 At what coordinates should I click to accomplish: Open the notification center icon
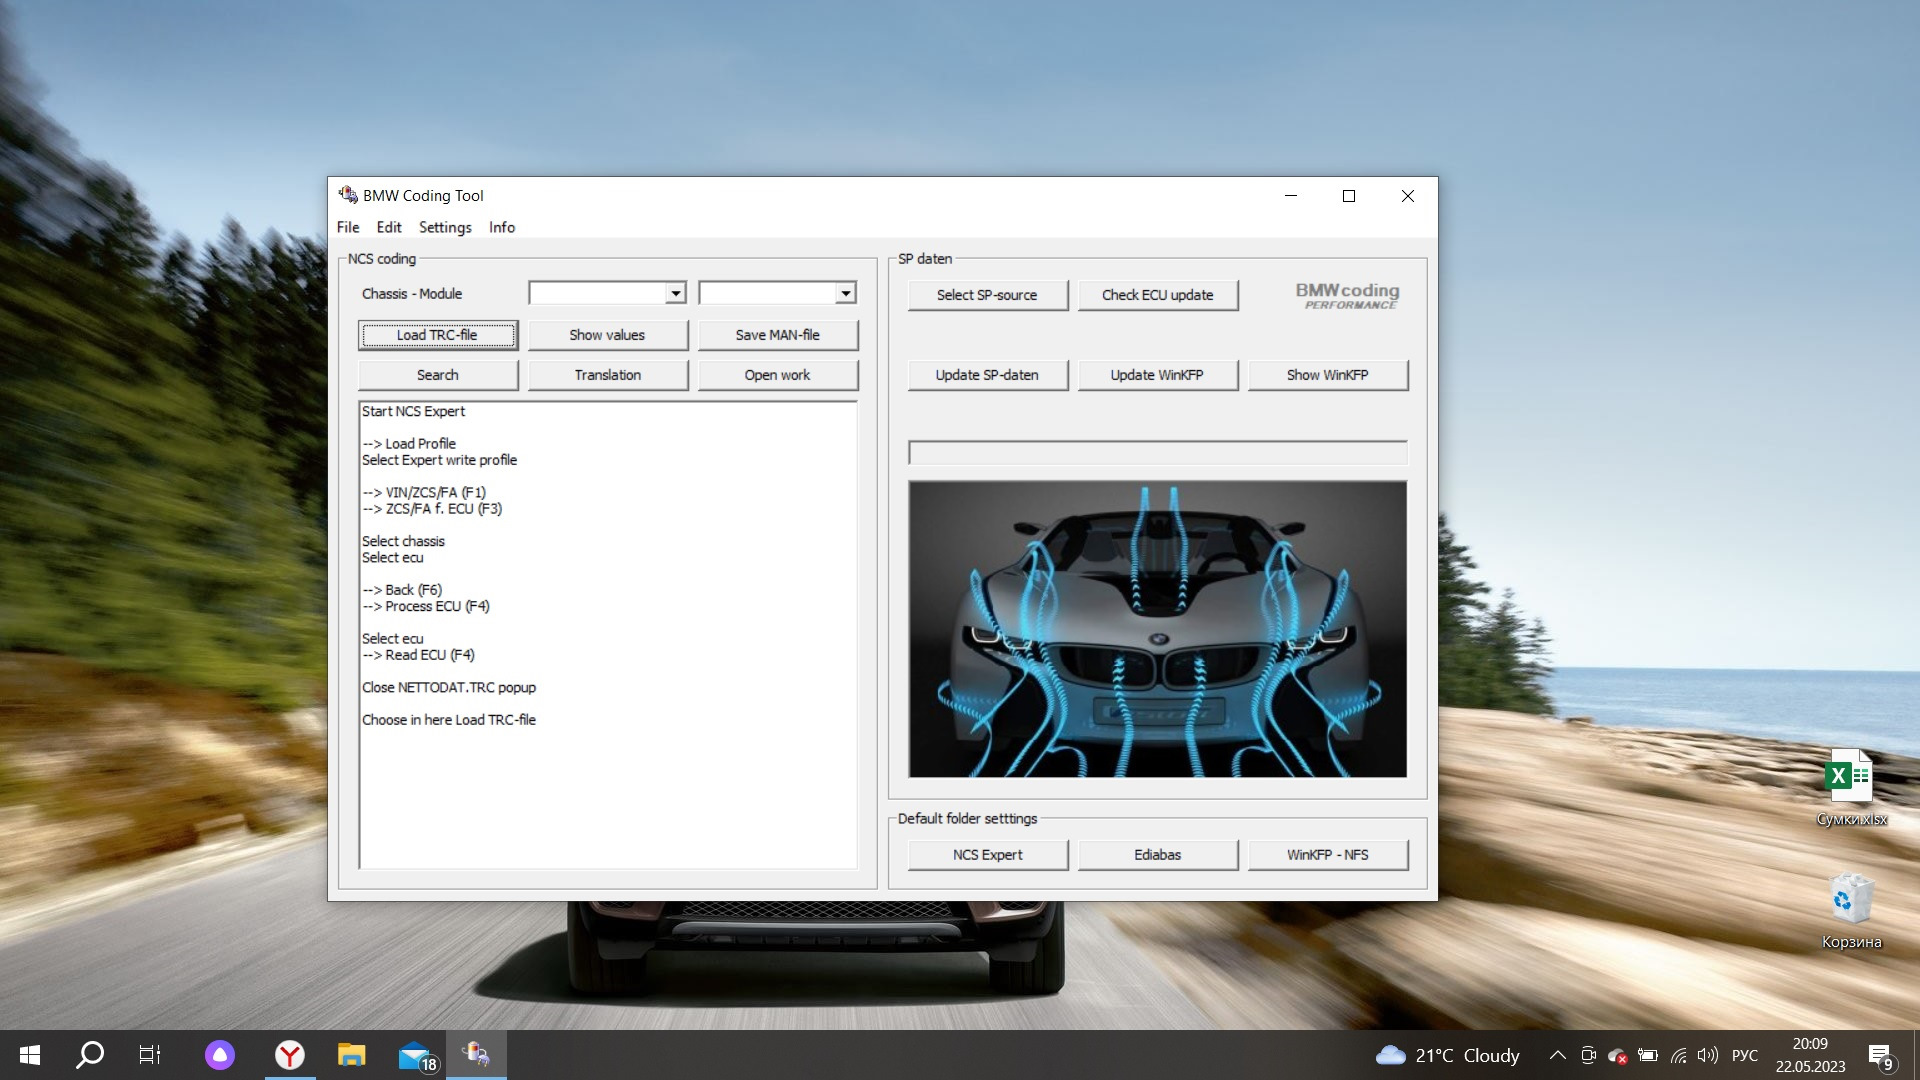pos(1881,1056)
